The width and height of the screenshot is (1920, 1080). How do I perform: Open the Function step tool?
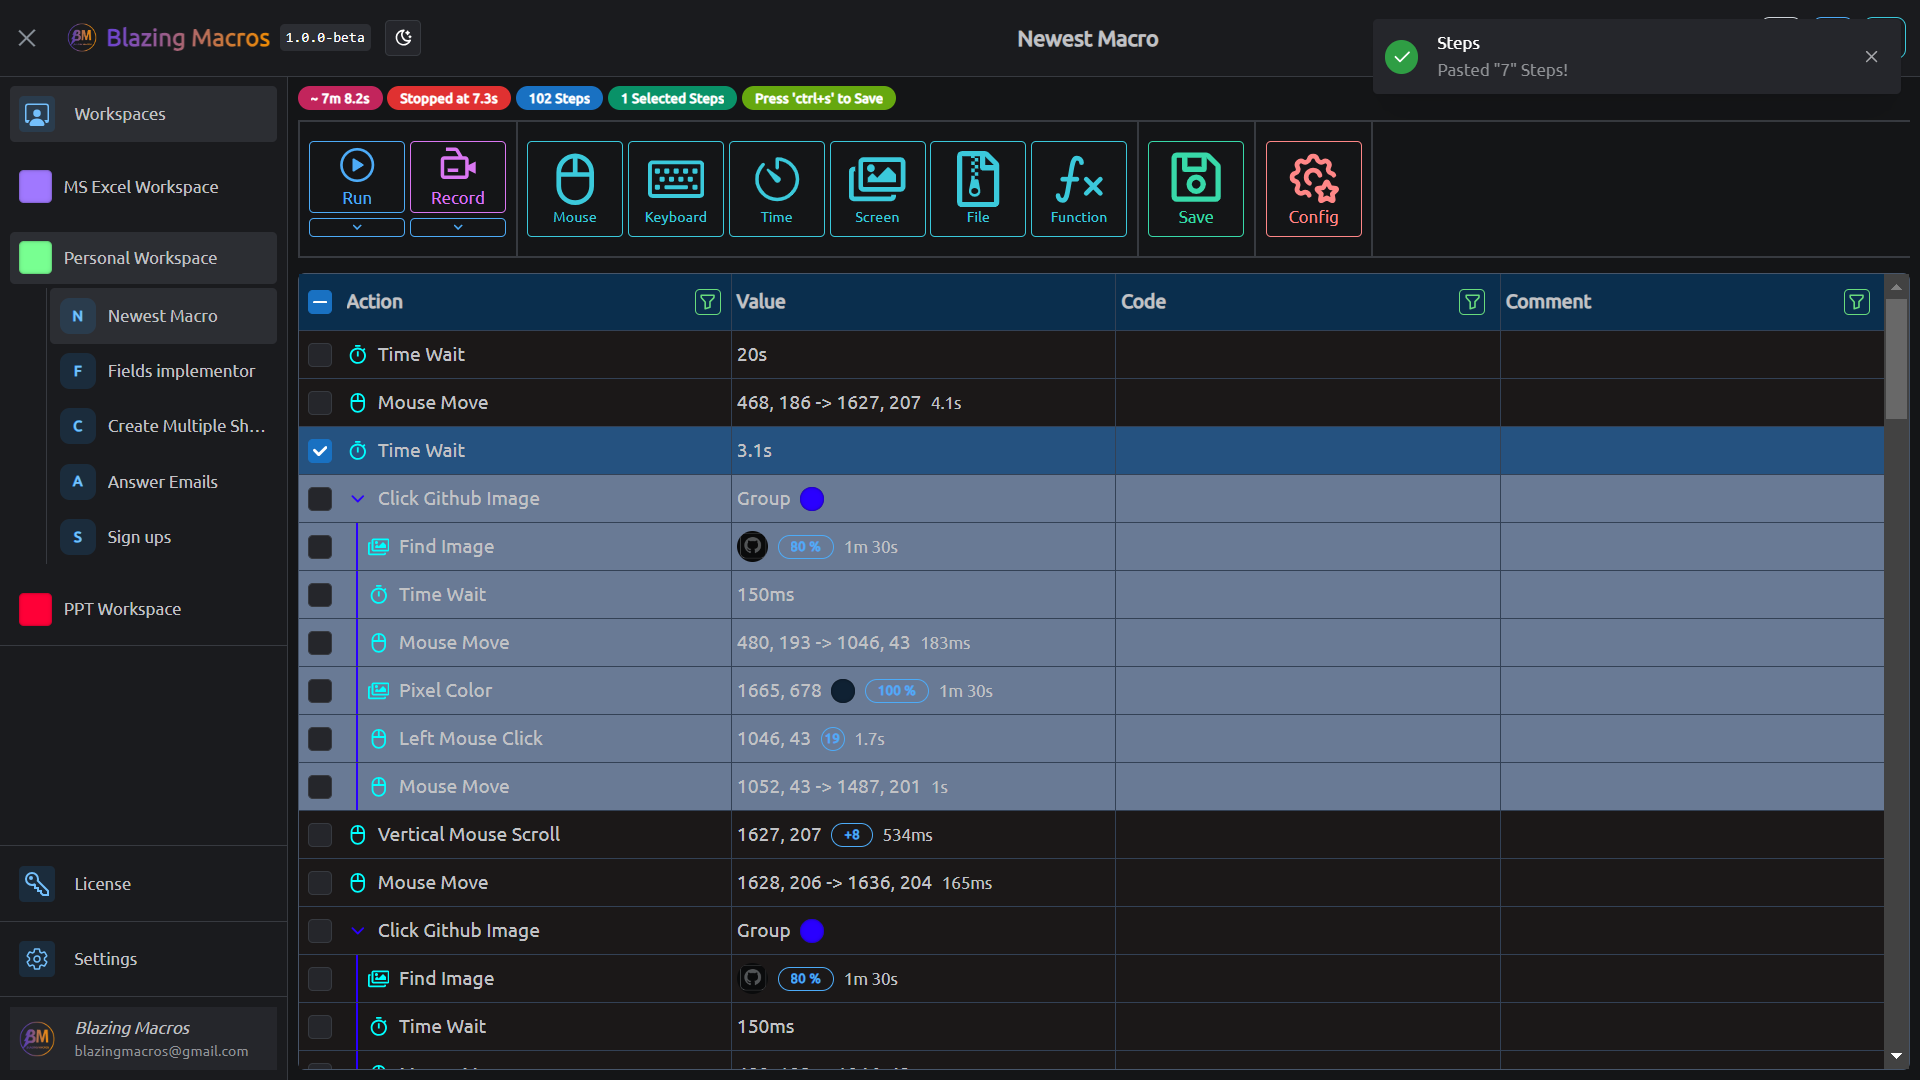1079,189
